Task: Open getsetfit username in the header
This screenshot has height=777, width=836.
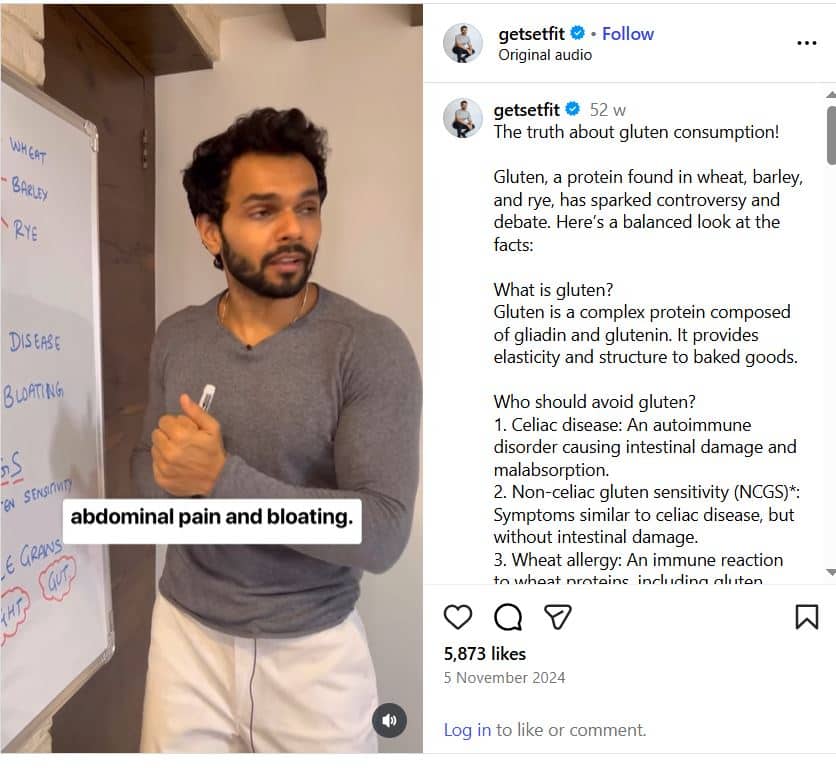Action: click(531, 34)
